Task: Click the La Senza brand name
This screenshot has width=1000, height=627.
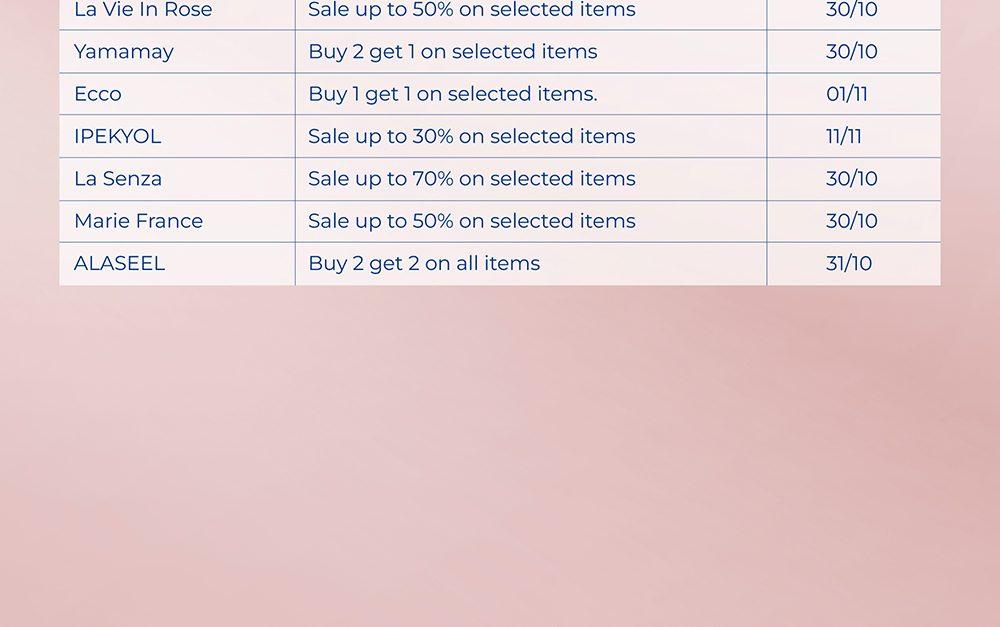Action: click(x=118, y=179)
